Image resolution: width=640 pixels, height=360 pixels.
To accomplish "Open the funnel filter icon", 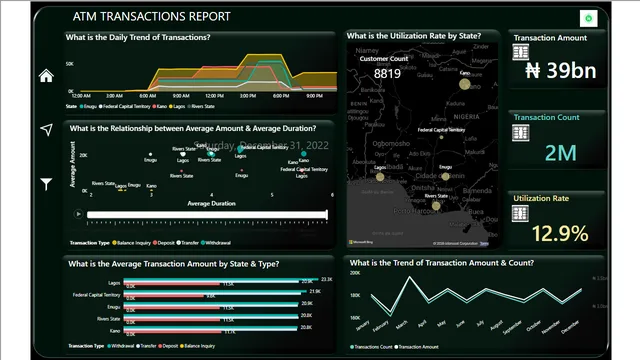I will [46, 184].
